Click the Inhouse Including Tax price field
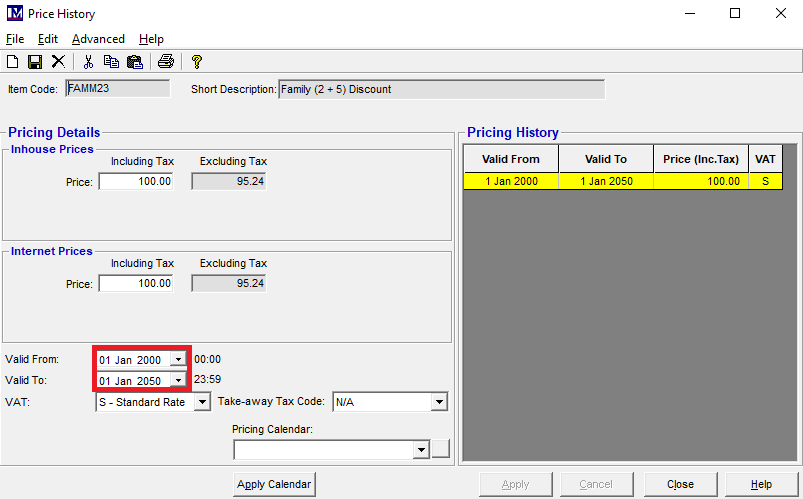Screen dimensions: 803x499 pos(136,181)
